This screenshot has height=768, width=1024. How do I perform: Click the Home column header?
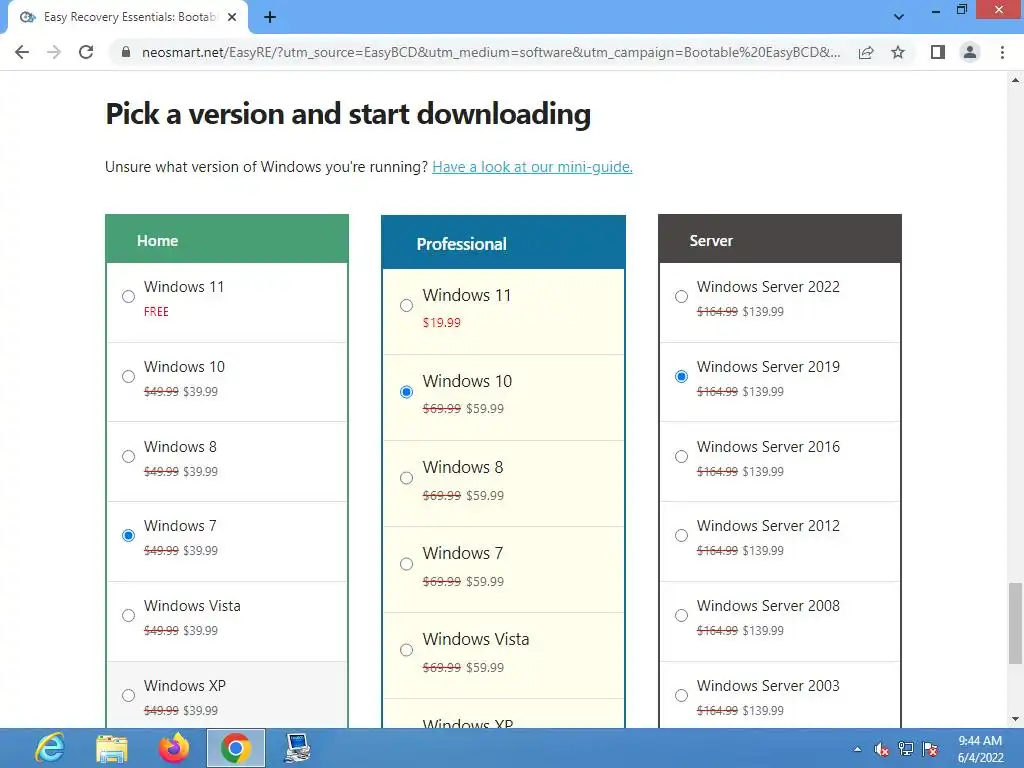[227, 239]
